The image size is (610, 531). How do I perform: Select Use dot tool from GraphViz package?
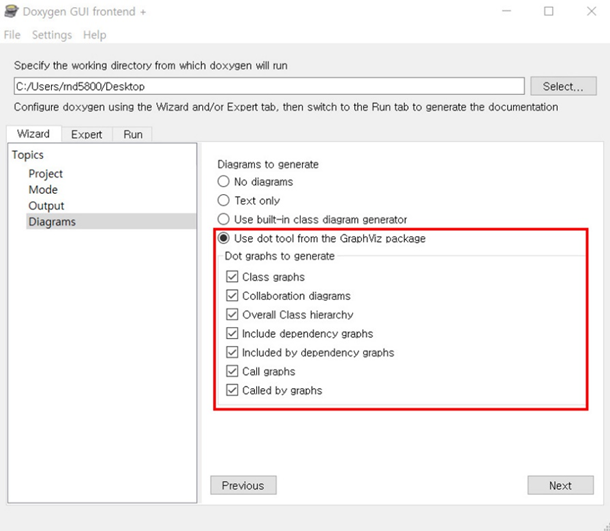tap(223, 238)
